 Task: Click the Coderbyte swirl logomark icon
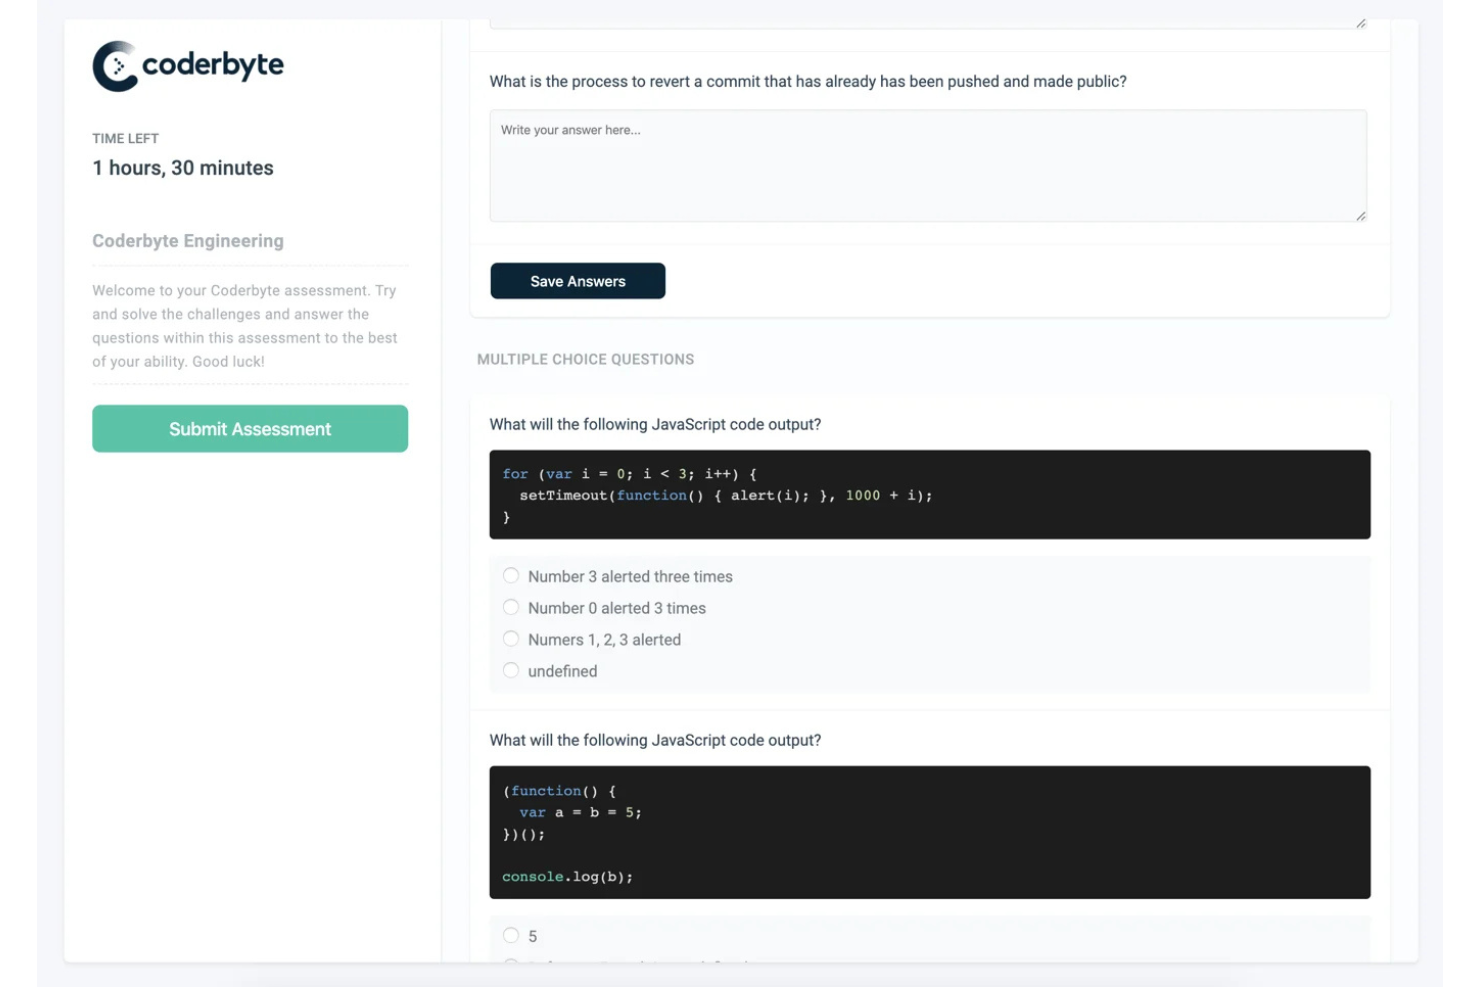coord(115,66)
